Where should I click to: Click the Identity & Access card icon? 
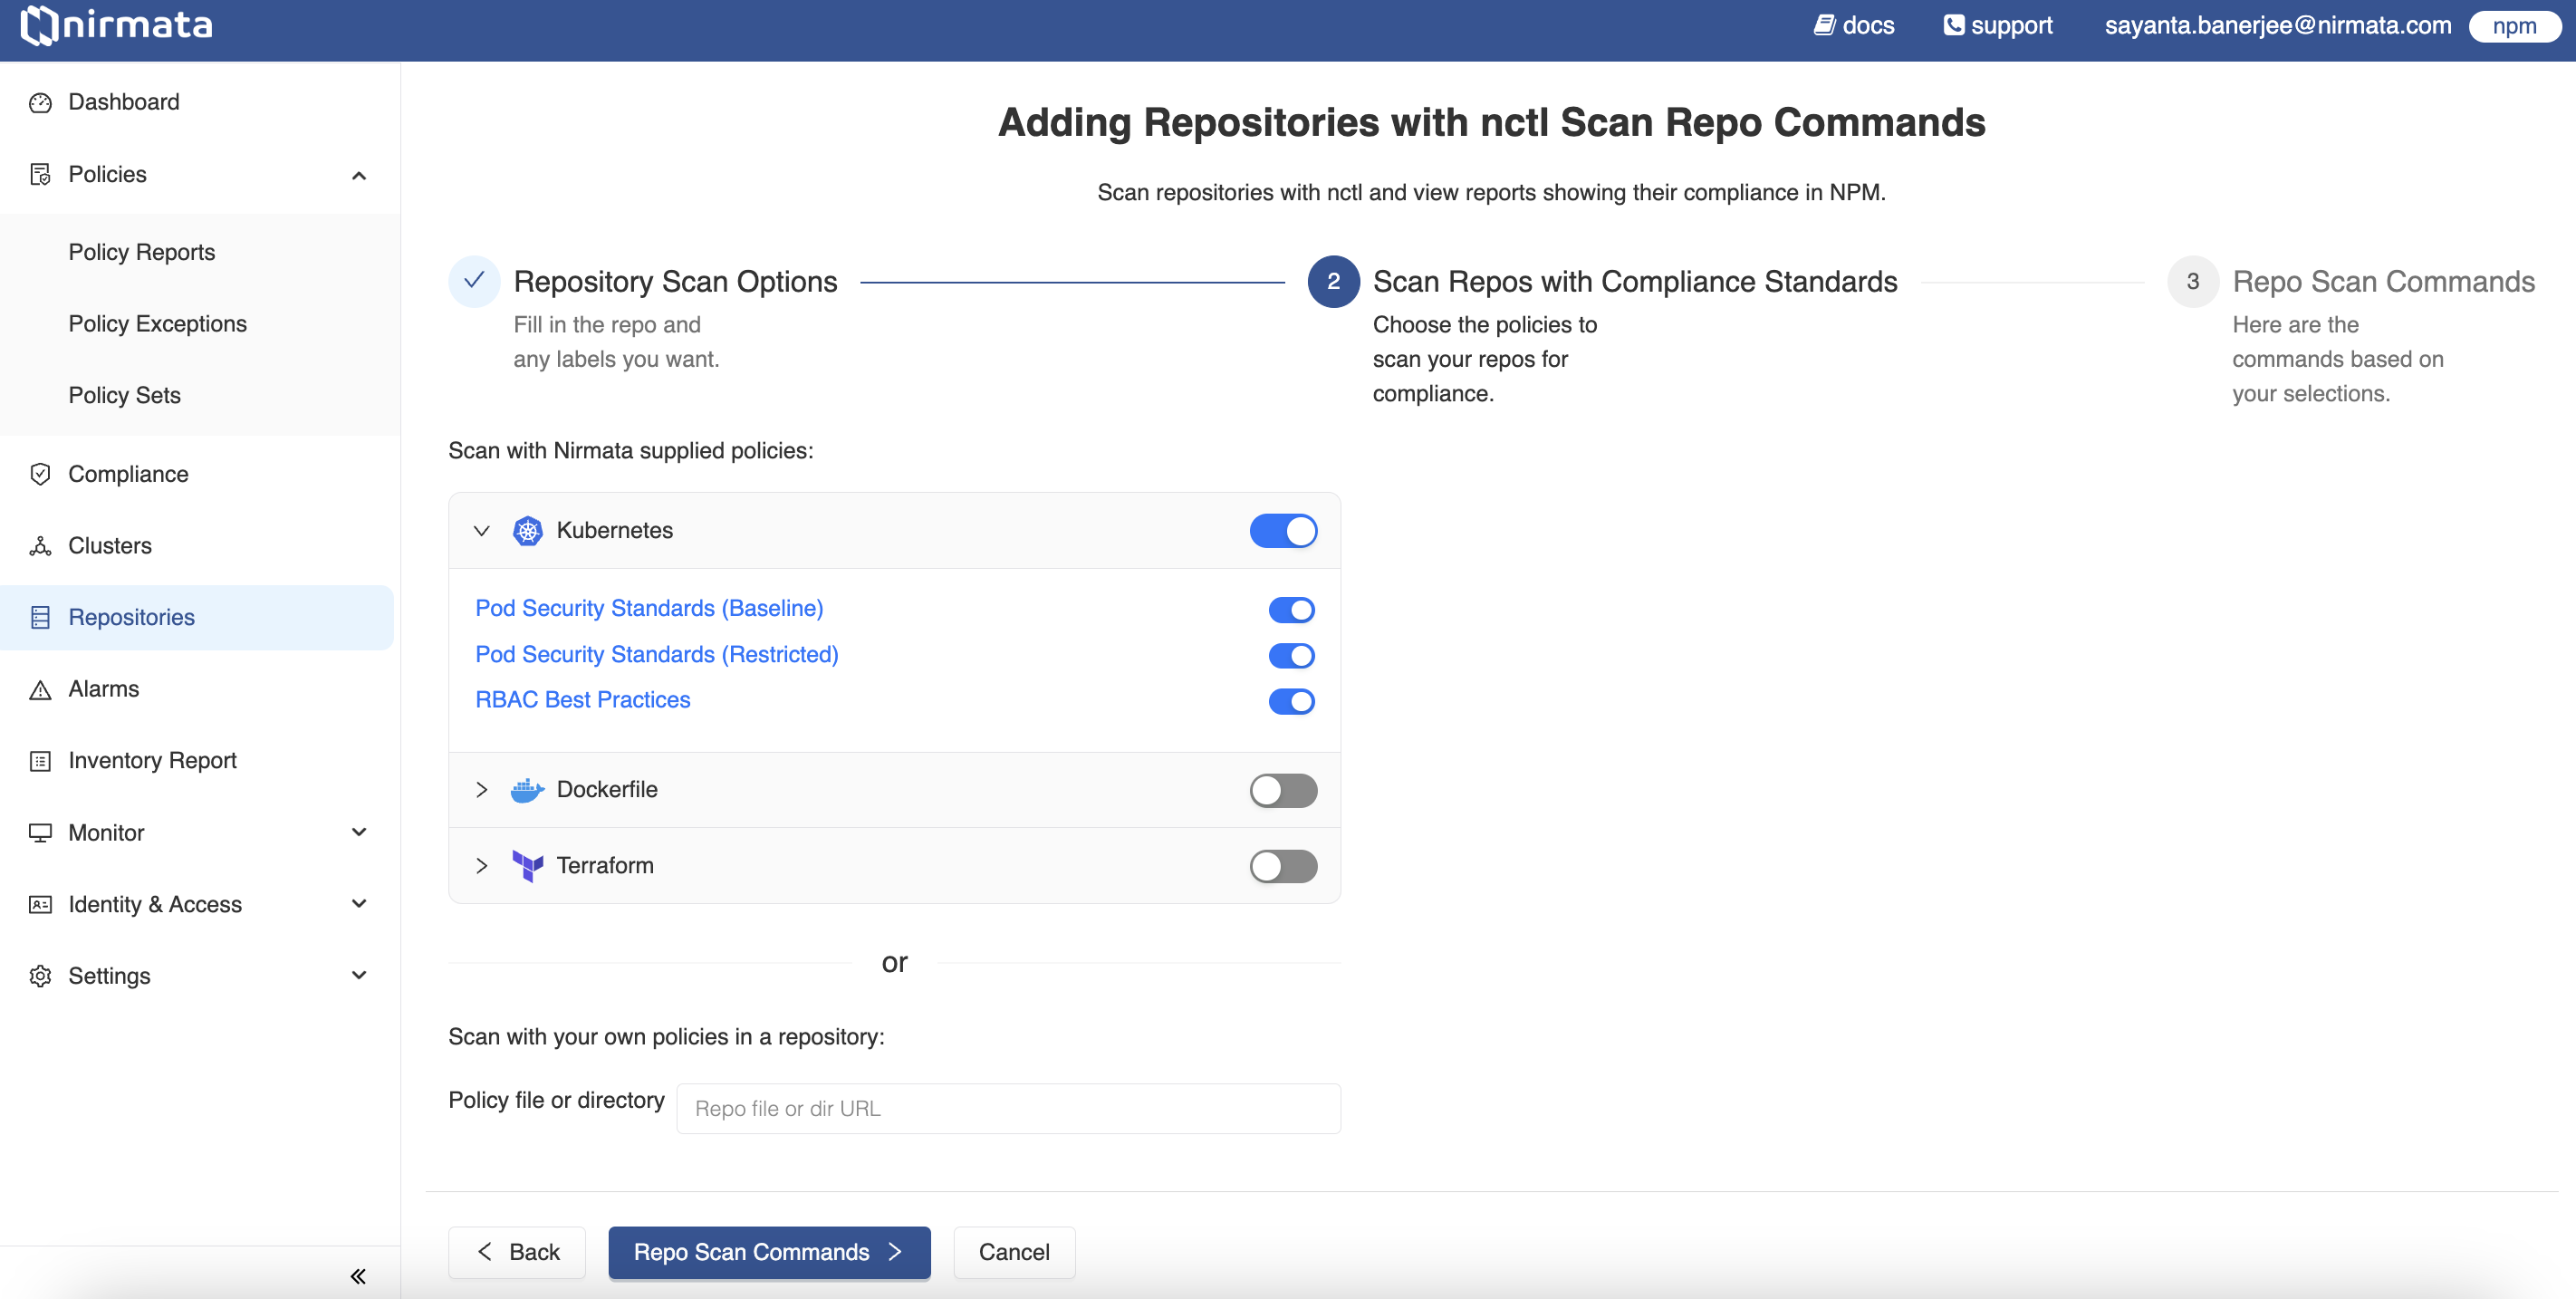point(40,905)
